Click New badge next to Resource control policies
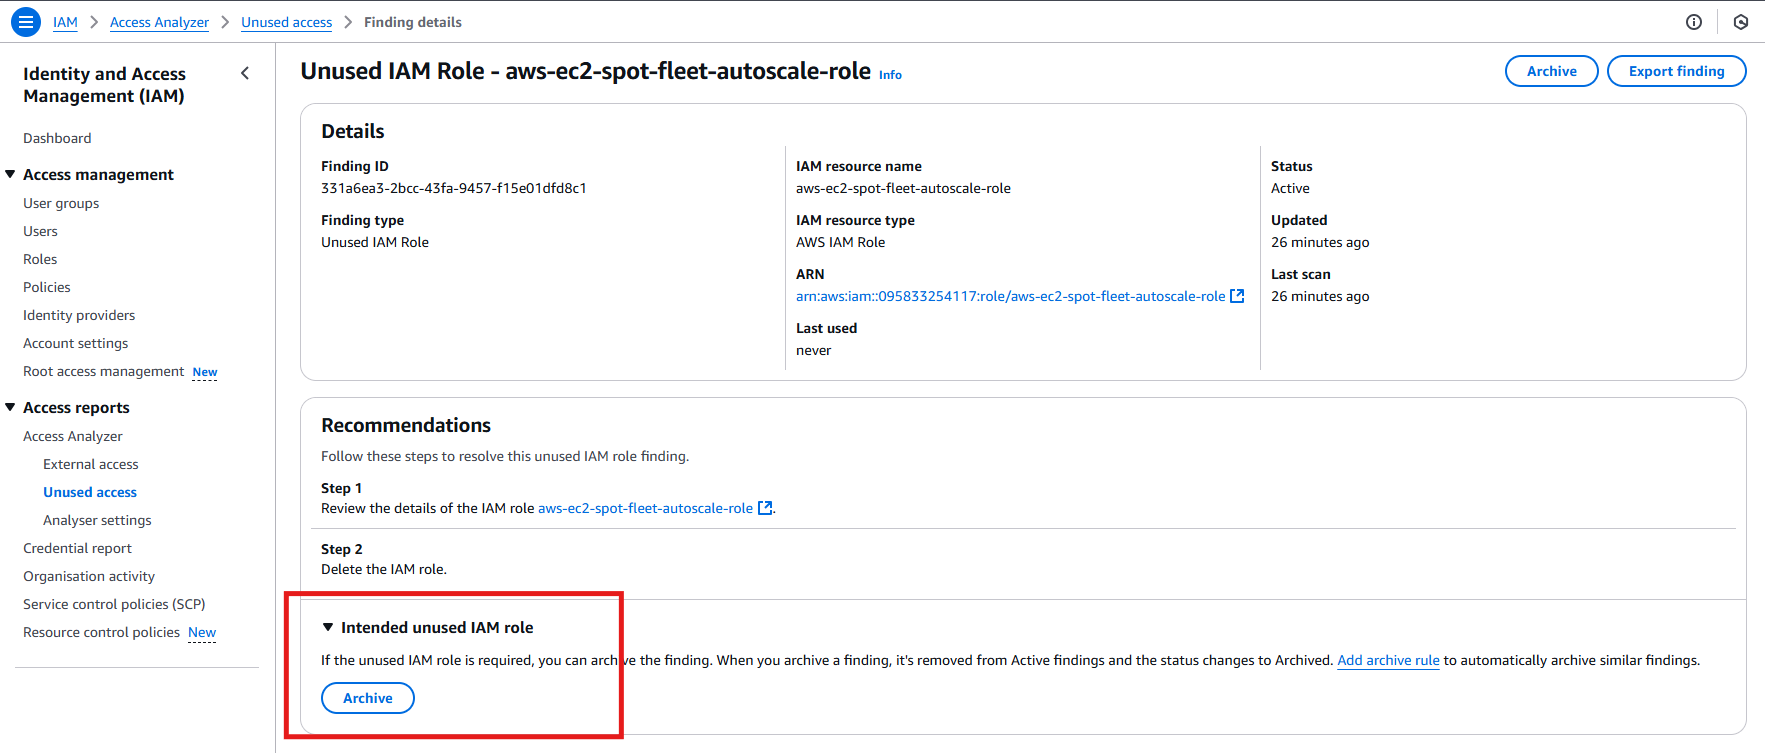This screenshot has height=753, width=1765. pos(202,632)
